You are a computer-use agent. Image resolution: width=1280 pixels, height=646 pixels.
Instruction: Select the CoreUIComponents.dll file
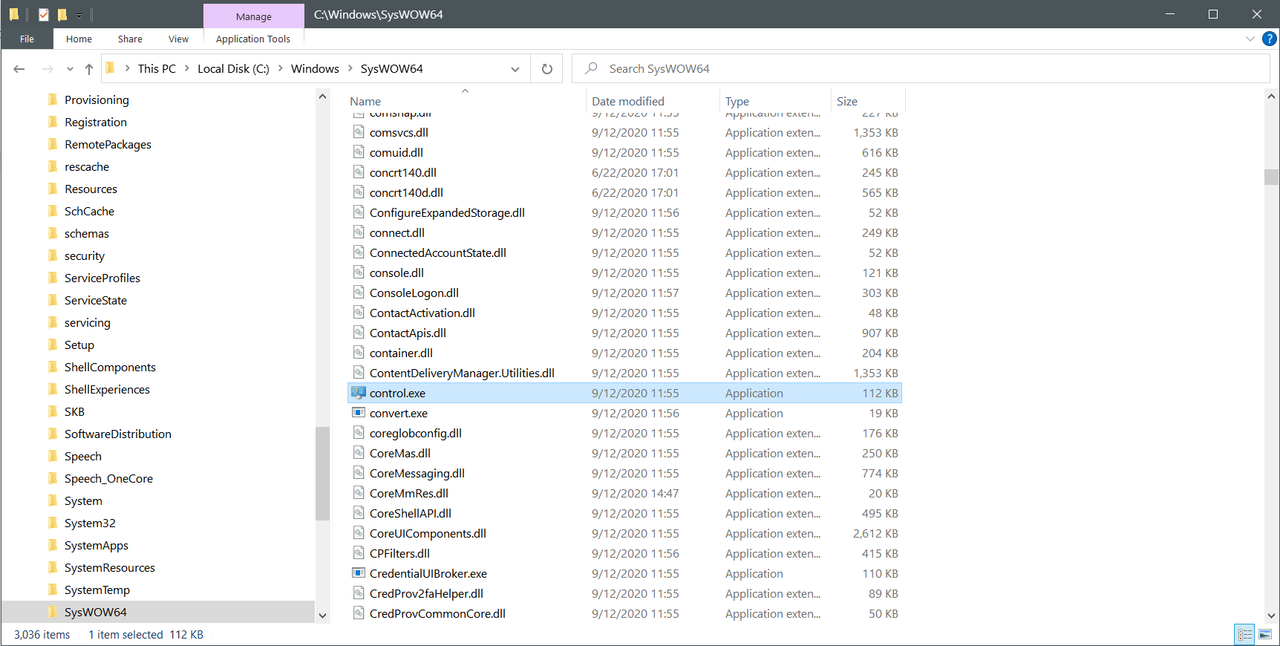pyautogui.click(x=428, y=533)
